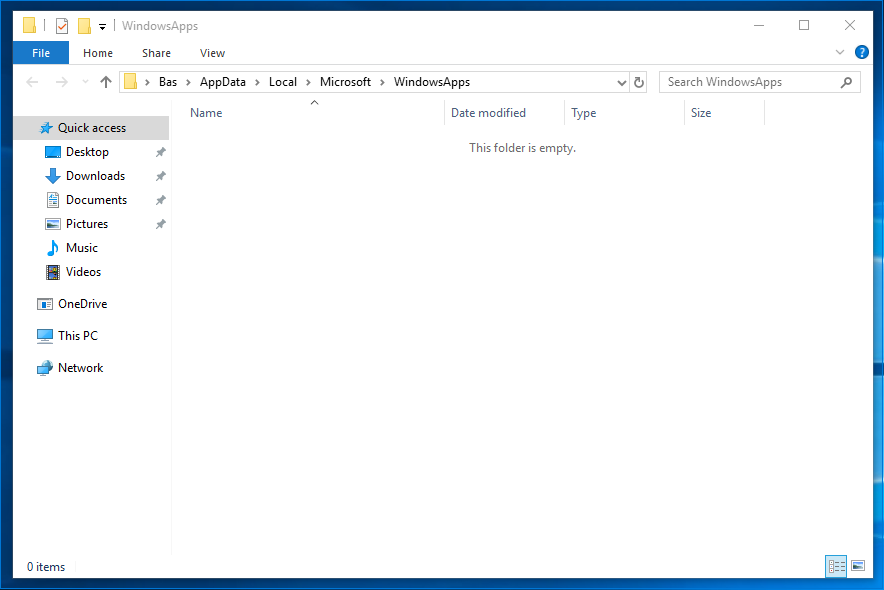Go forward with the Forward arrow
This screenshot has height=590, width=884.
point(61,82)
